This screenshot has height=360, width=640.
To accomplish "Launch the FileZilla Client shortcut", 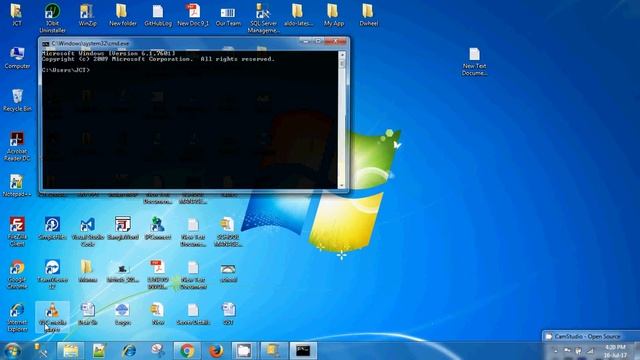I will 17,231.
